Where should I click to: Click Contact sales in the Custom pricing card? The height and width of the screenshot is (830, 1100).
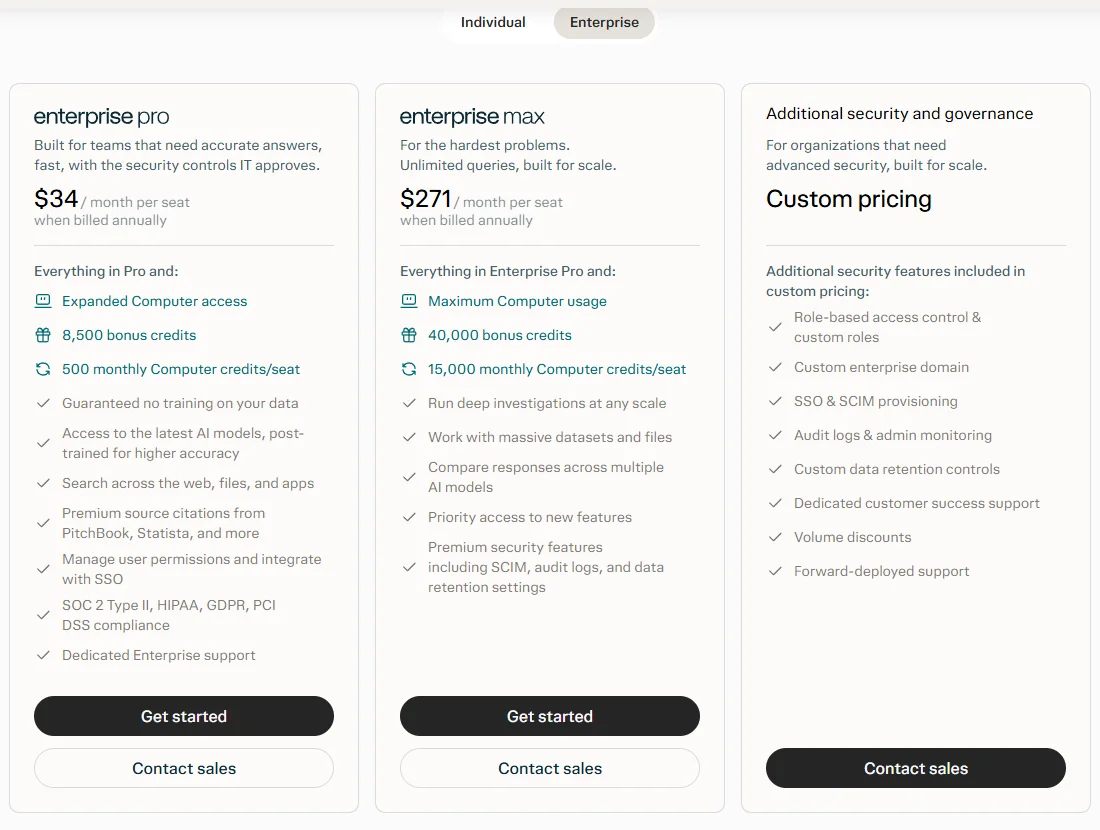916,768
